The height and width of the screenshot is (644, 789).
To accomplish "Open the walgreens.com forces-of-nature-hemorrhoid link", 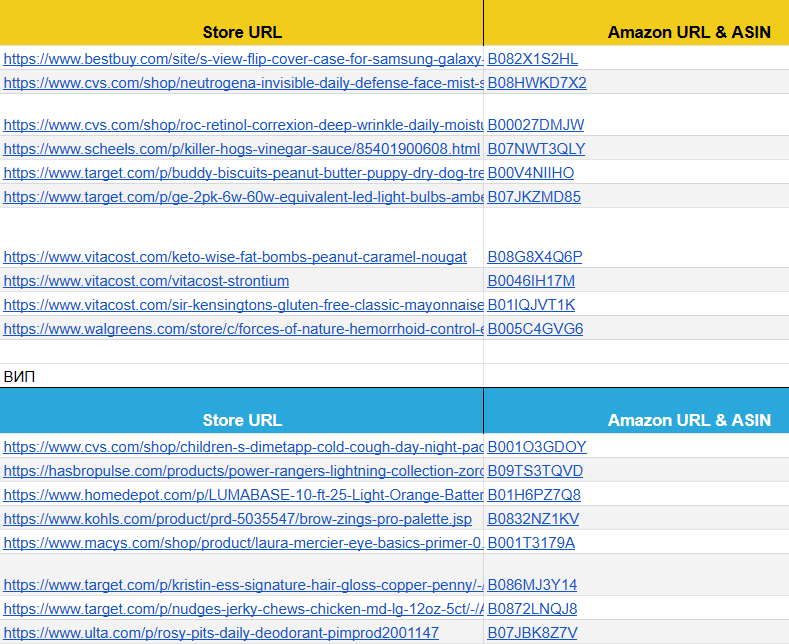I will [x=243, y=329].
